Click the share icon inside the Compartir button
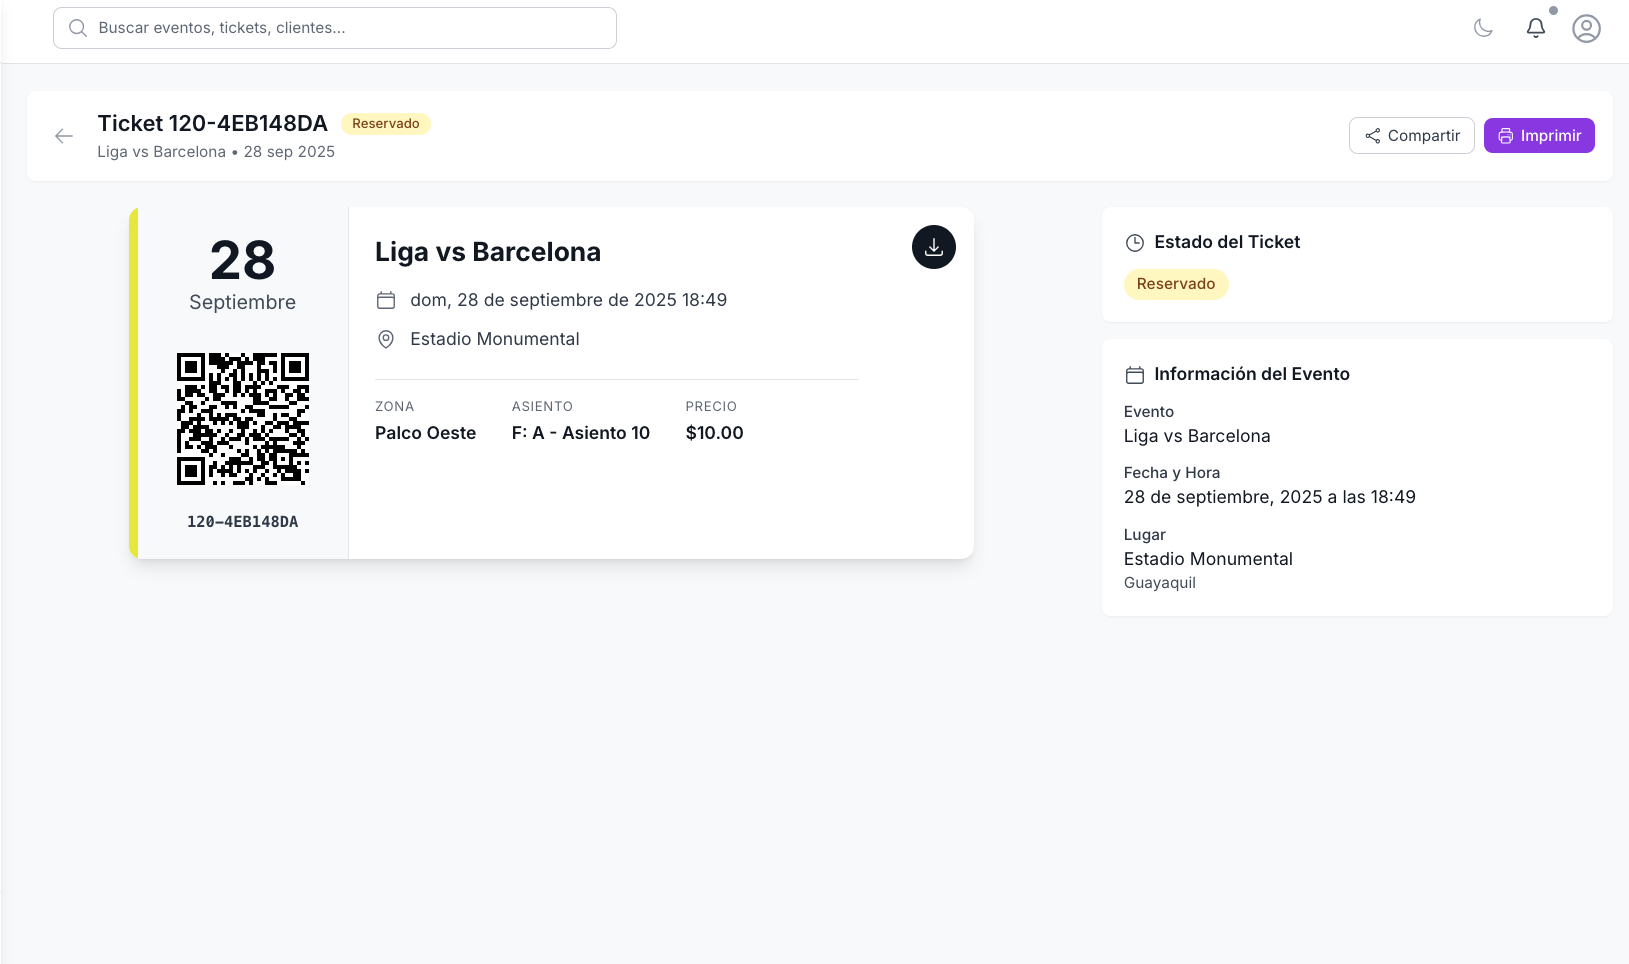Screen dimensions: 1629x964 point(1374,135)
